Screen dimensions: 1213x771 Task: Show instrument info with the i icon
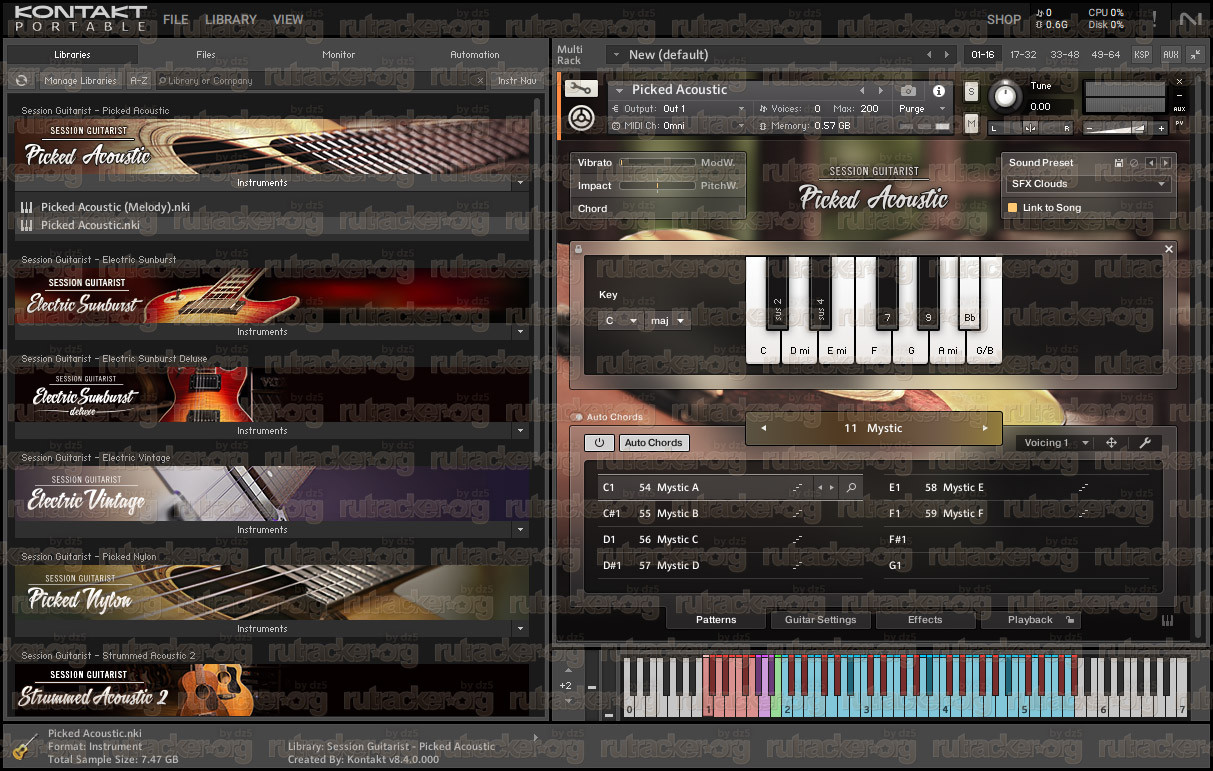tap(939, 90)
